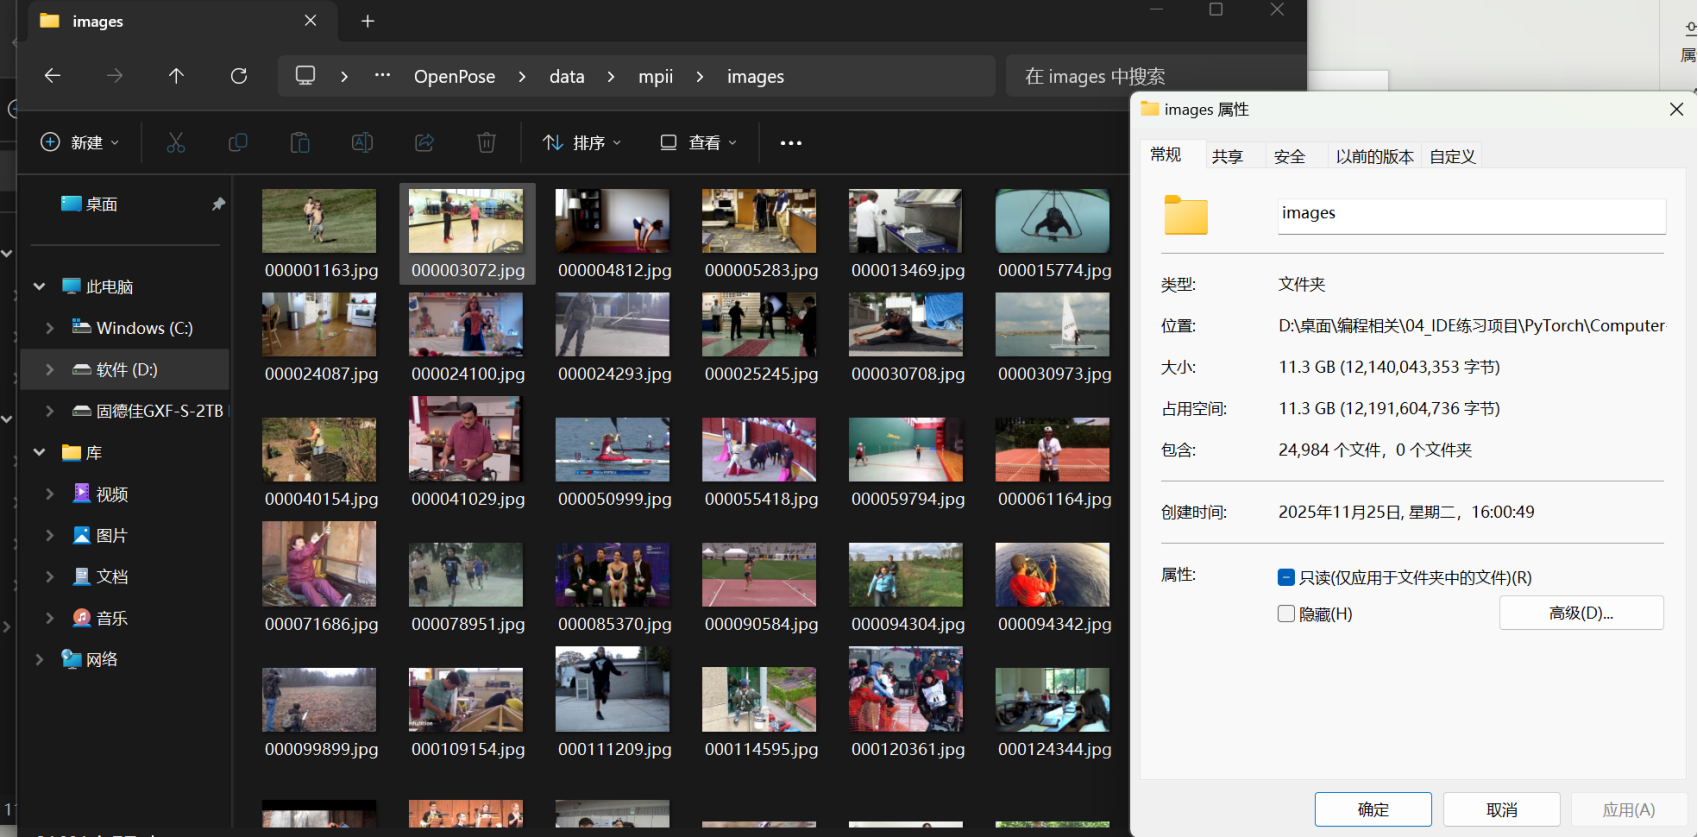Screen dimensions: 1698x837
Task: Select thumbnail 000094342.jpg
Action: pos(1054,588)
